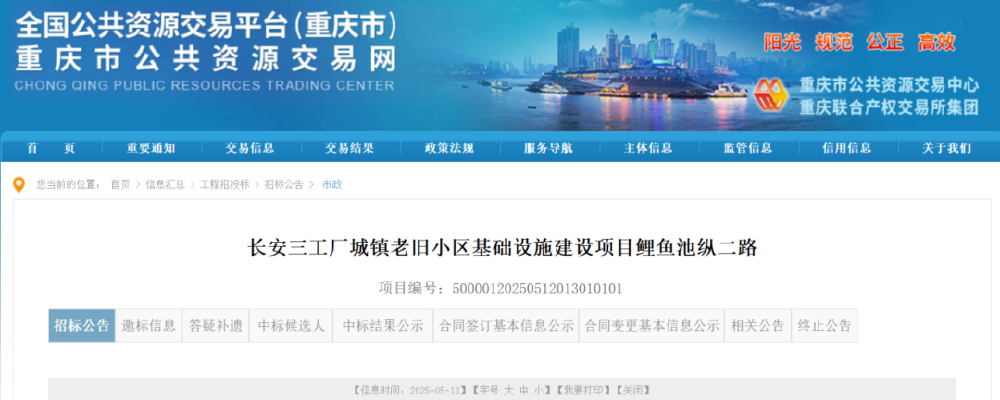Open 关于我们 menu item

point(946,149)
